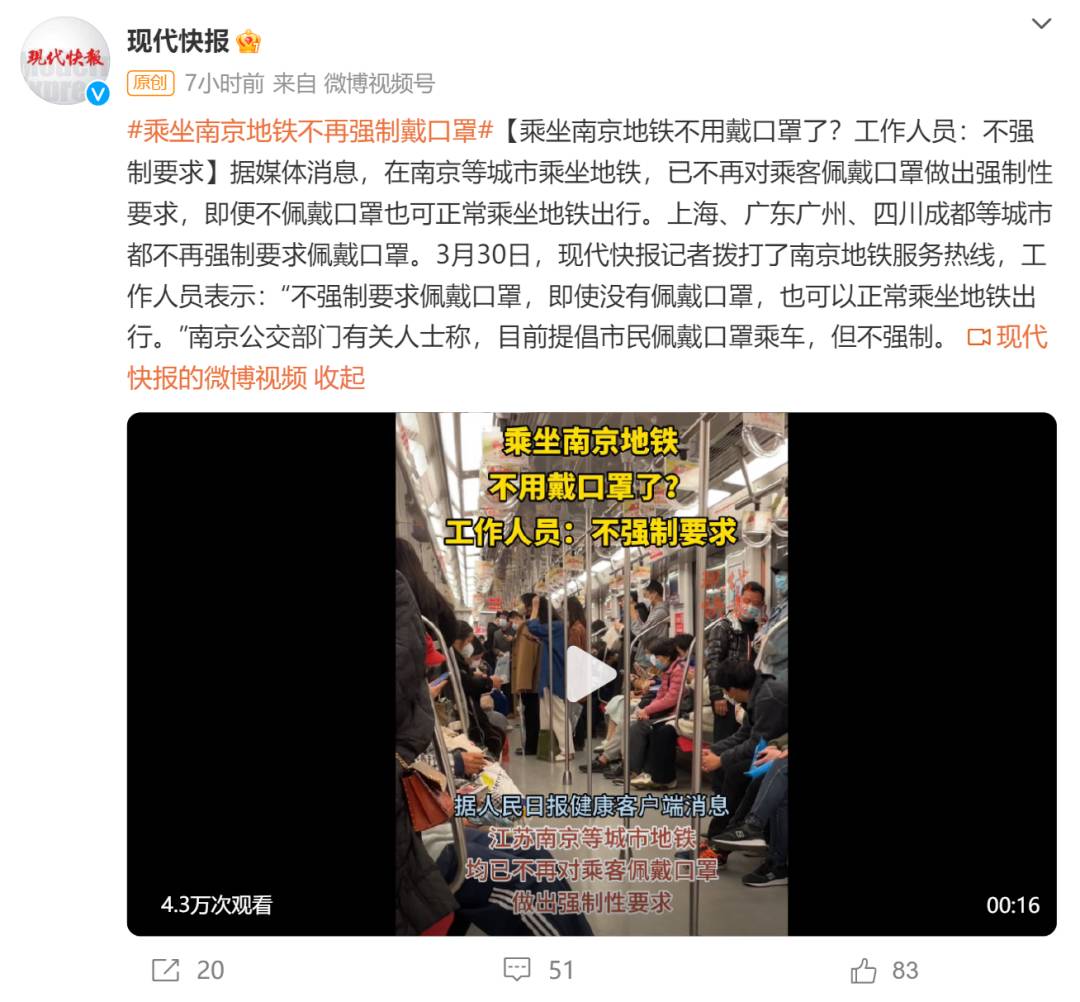Play the video with center play button
Image resolution: width=1080 pixels, height=1002 pixels.
pyautogui.click(x=590, y=674)
